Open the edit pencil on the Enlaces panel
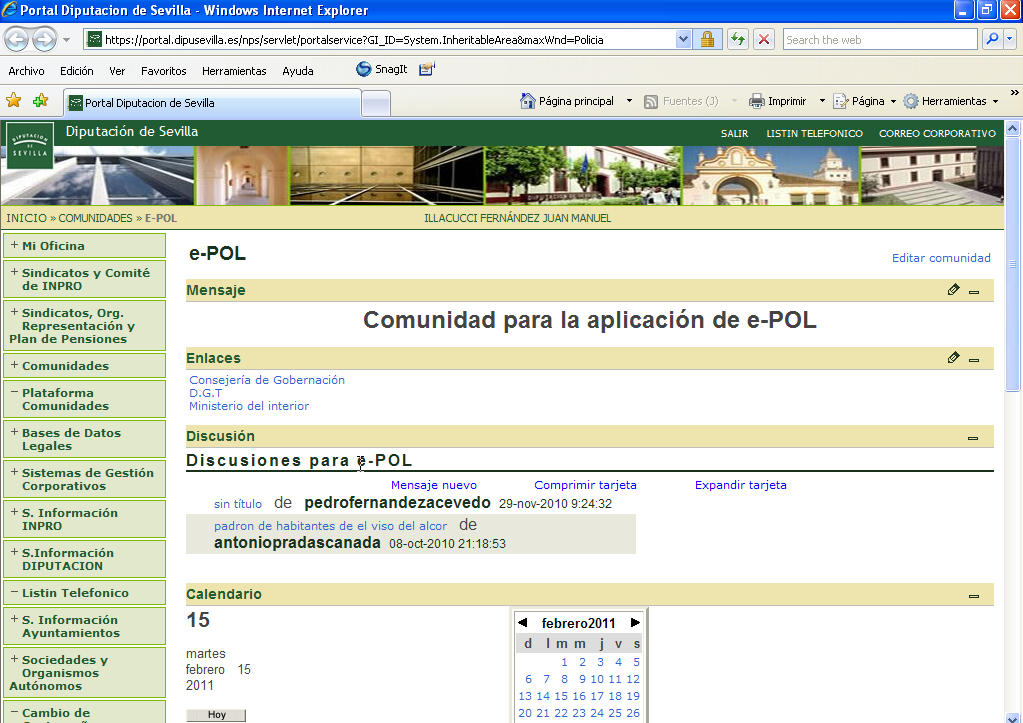The height and width of the screenshot is (723, 1023). coord(952,357)
